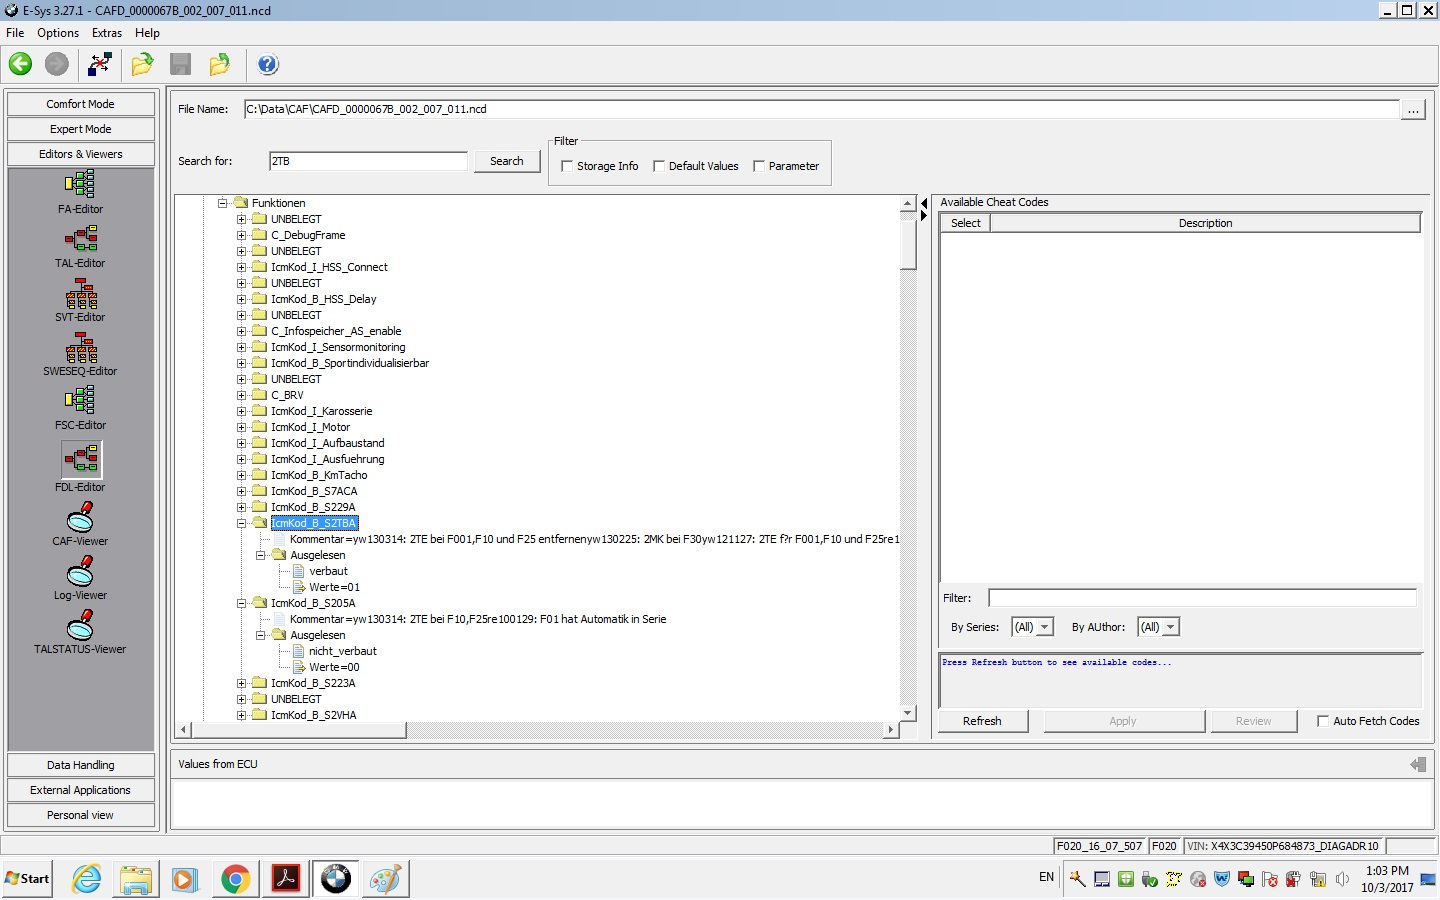Collapse the Funktionen root node
This screenshot has width=1440, height=900.
(222, 203)
